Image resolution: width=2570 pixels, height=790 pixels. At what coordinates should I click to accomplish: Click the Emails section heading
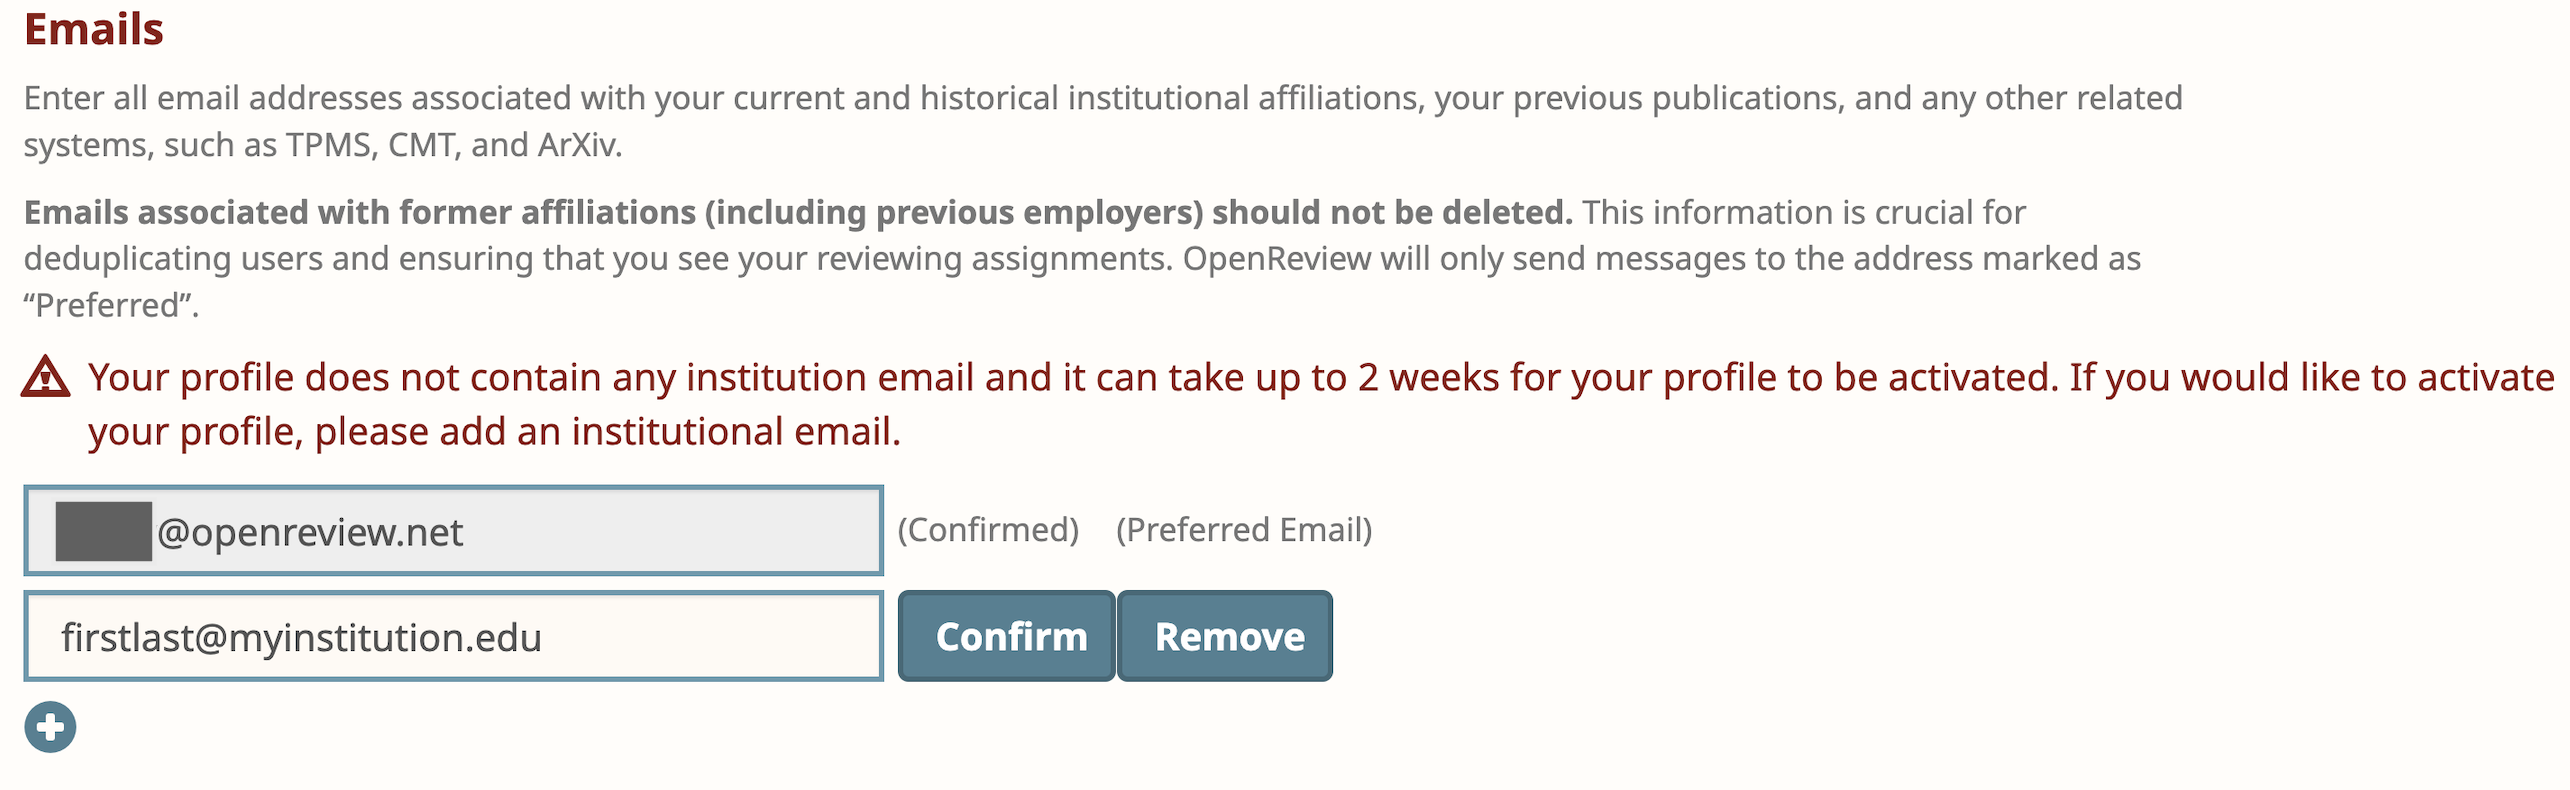coord(93,29)
